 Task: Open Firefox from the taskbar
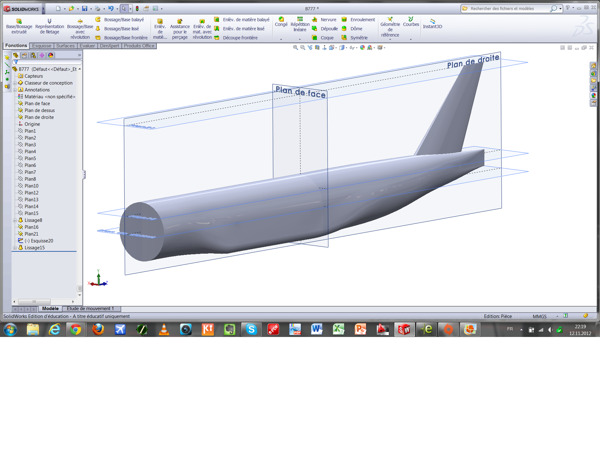pyautogui.click(x=98, y=329)
